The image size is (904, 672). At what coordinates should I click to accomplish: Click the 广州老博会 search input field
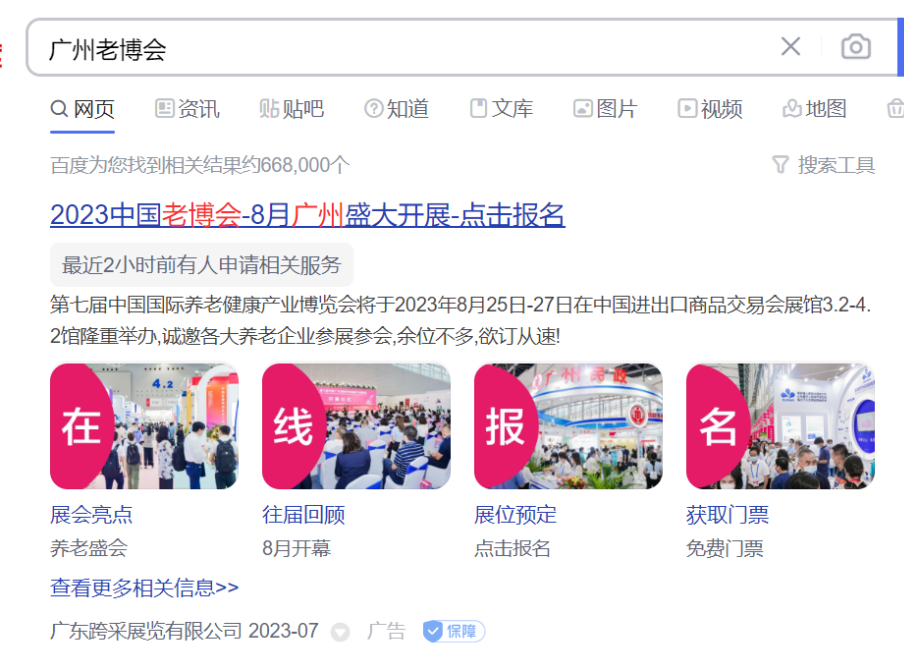(404, 48)
